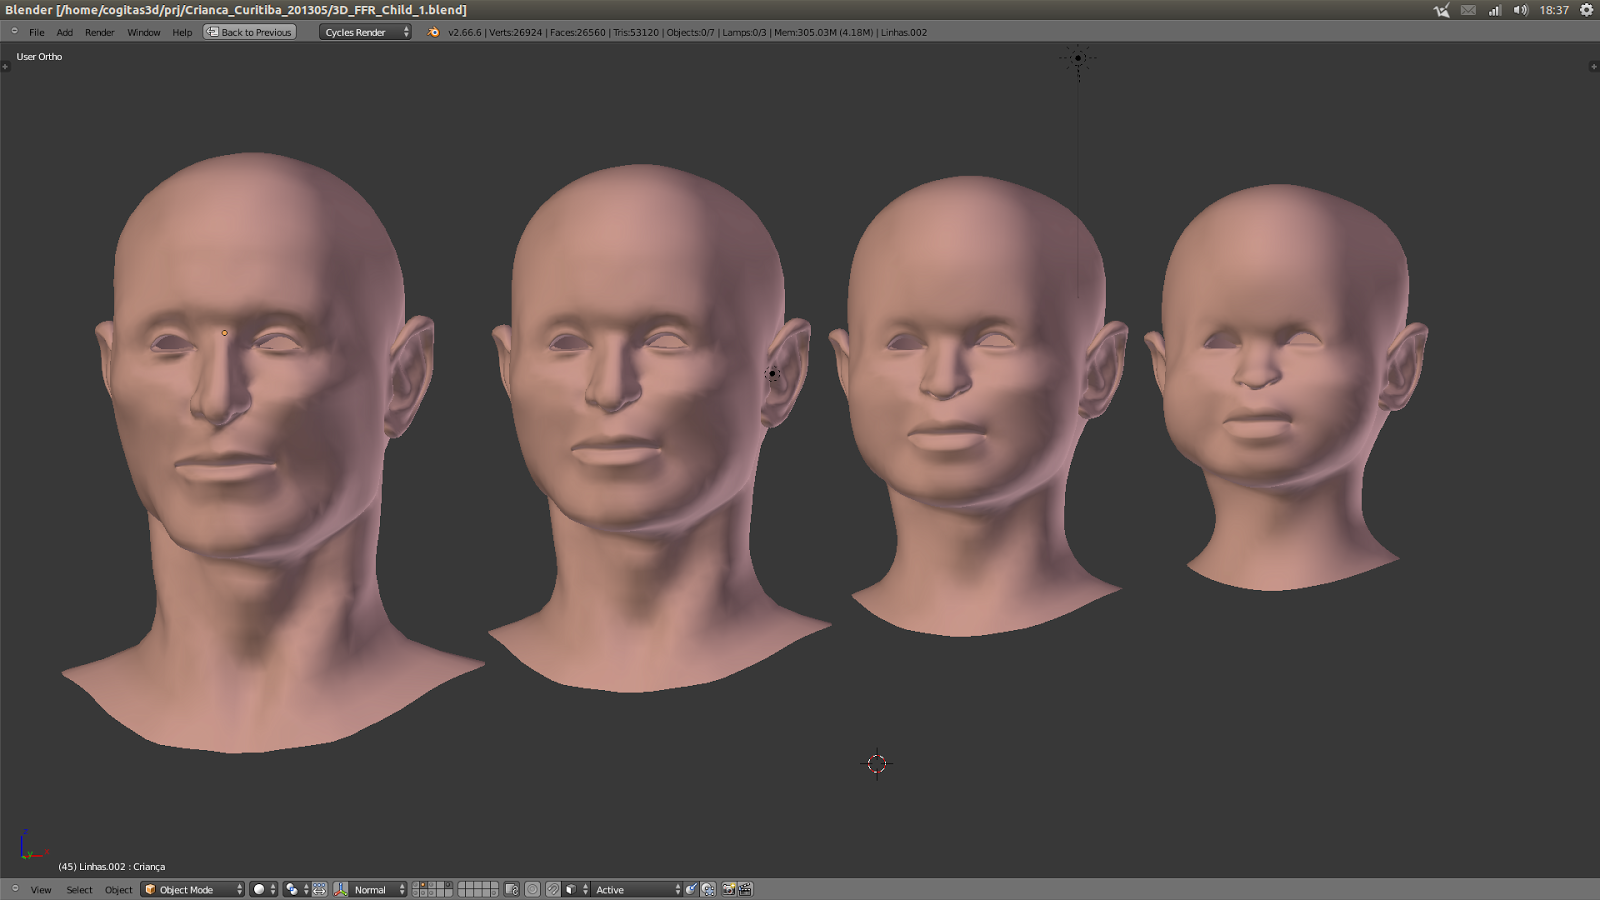Viewport: 1600px width, 900px height.
Task: Open the Object menu in viewport header
Action: click(118, 889)
